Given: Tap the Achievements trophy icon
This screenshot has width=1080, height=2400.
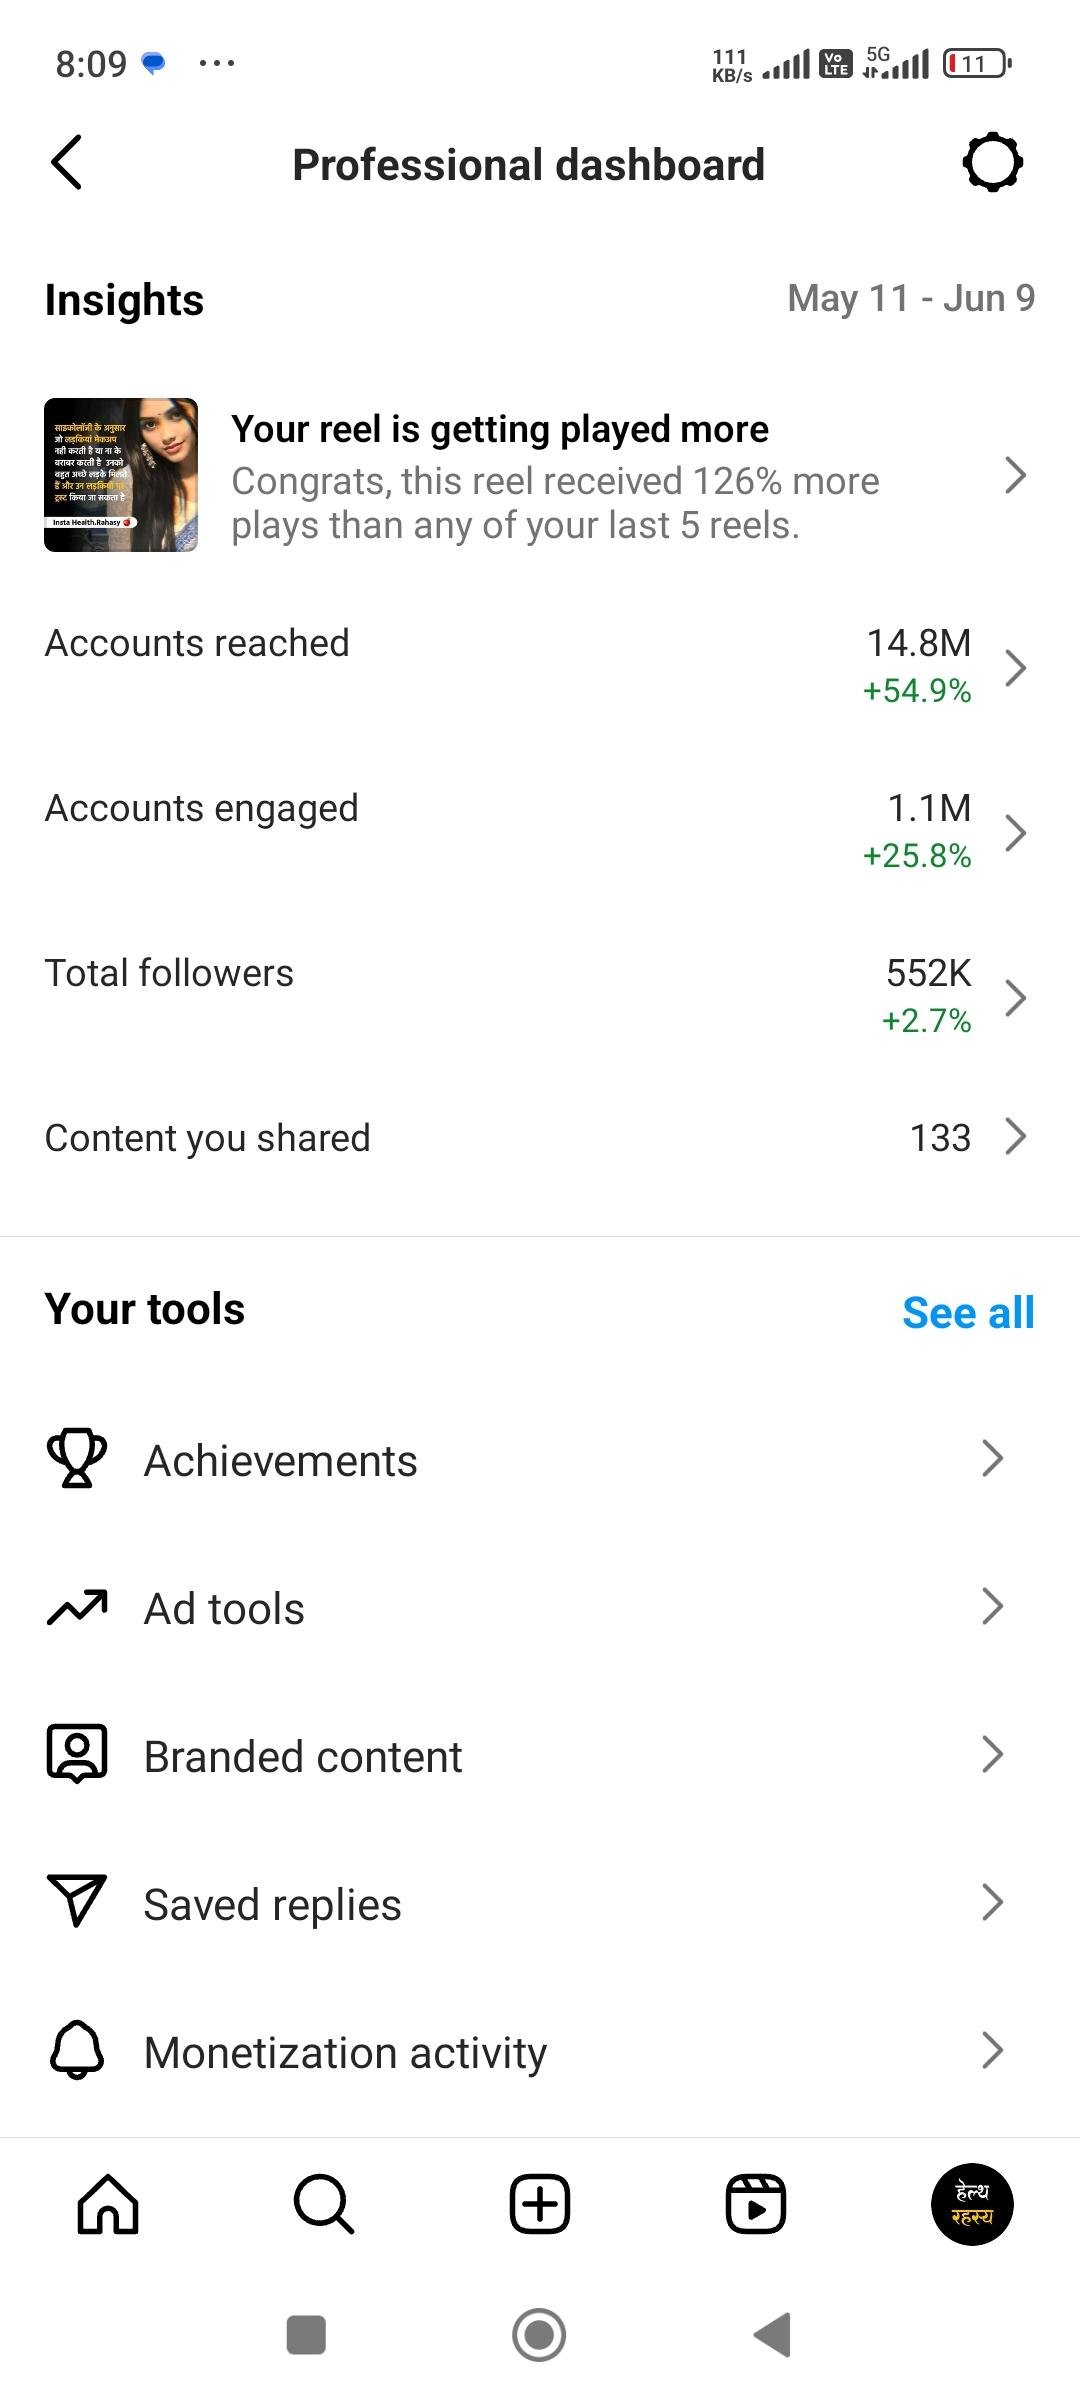Looking at the screenshot, I should [77, 1459].
